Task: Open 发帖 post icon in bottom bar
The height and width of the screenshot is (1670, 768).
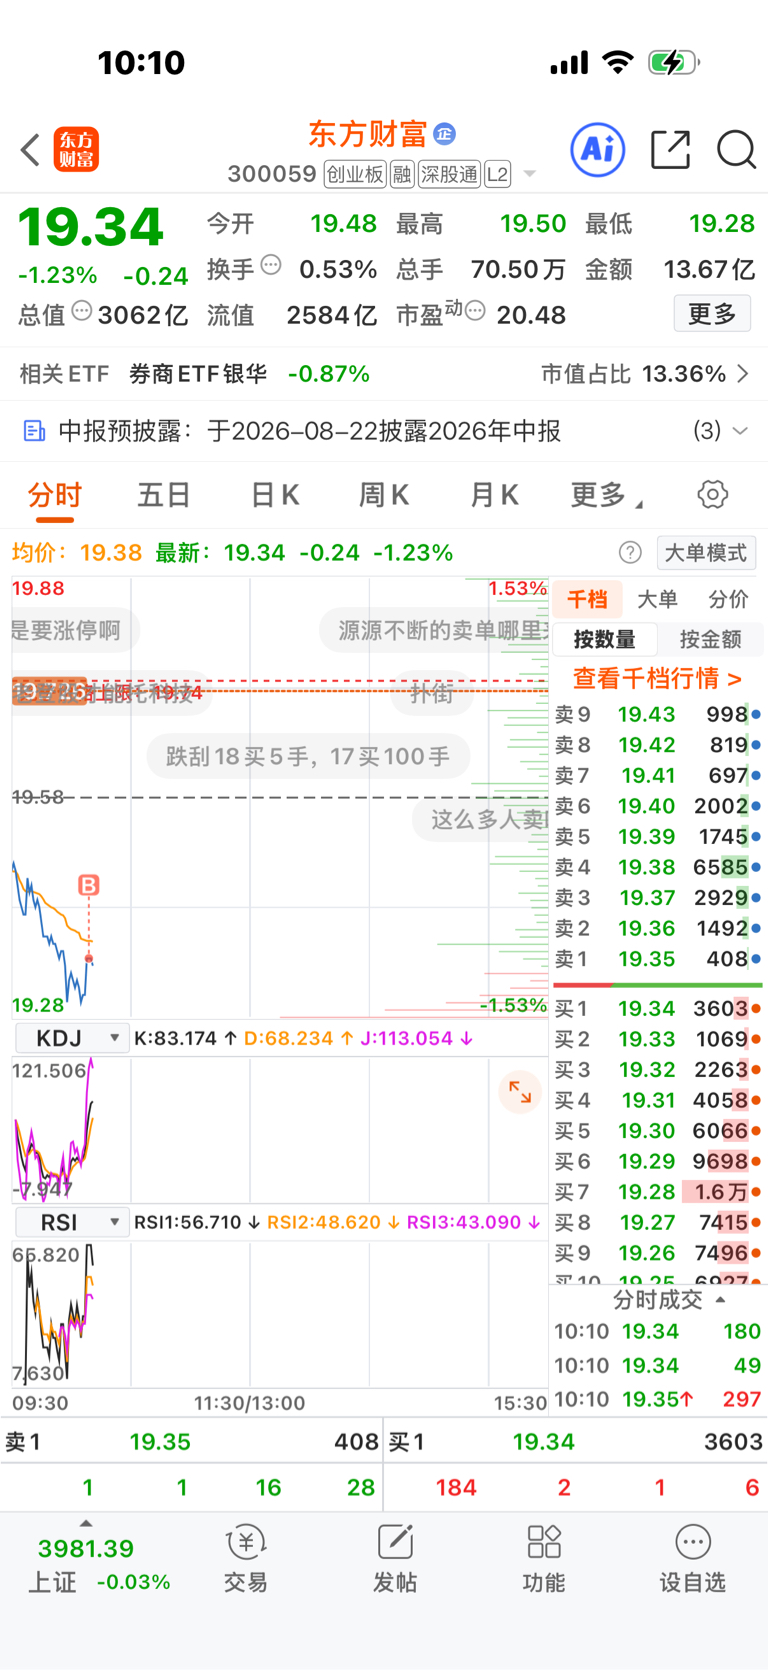Action: point(395,1558)
